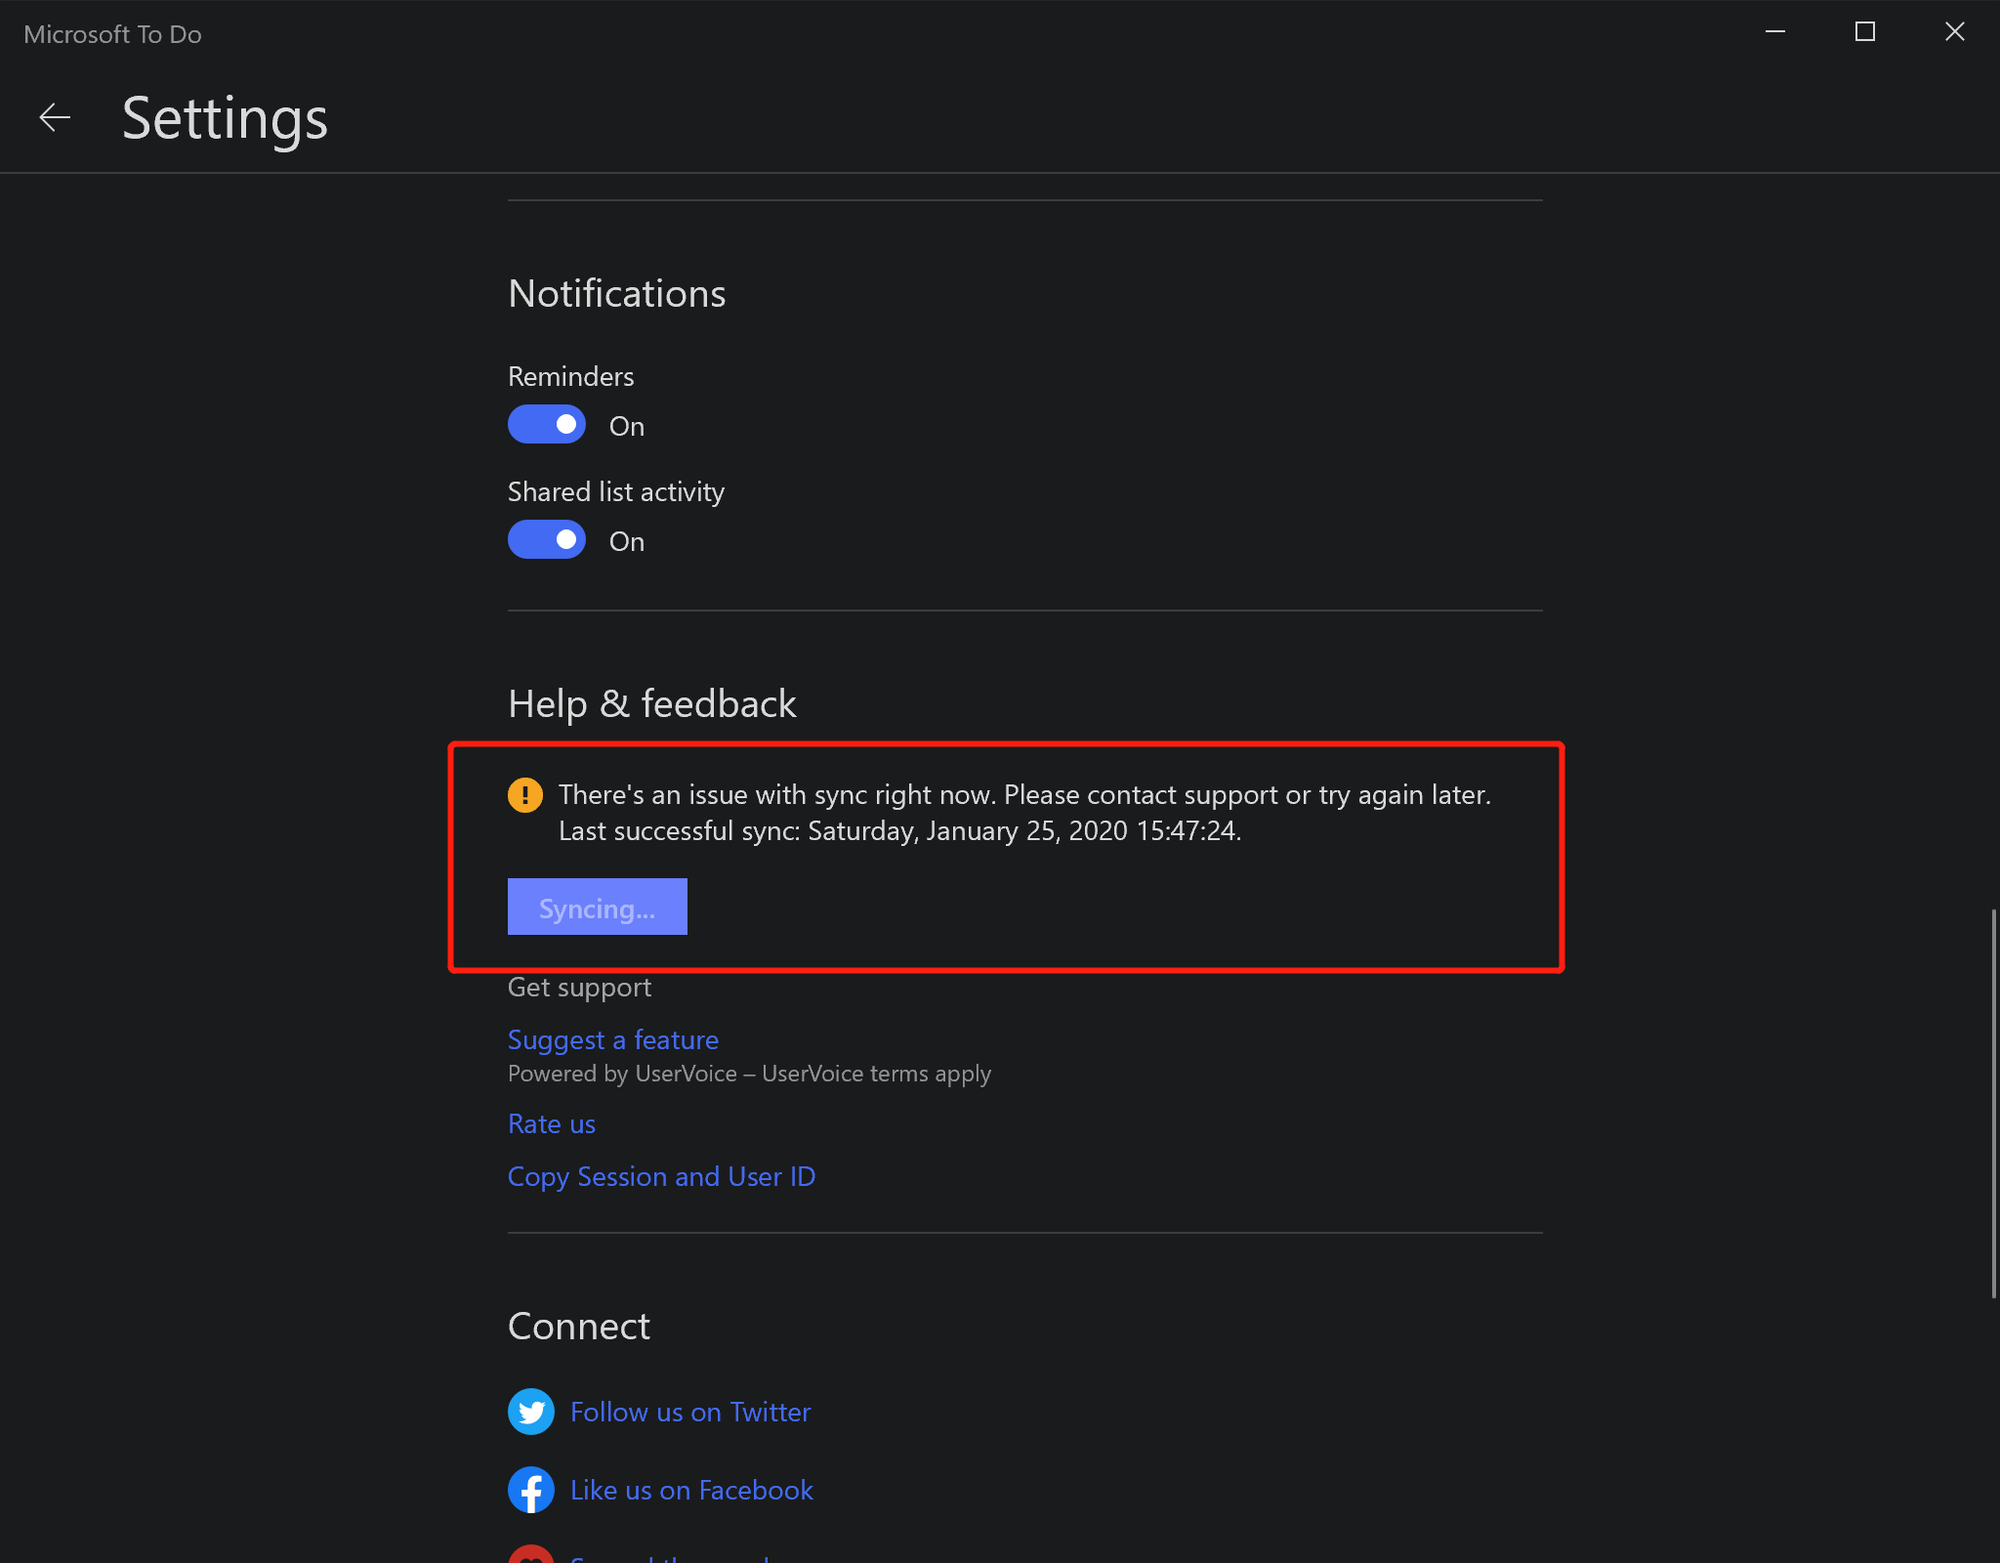Click the Notifications section heading

pos(617,294)
